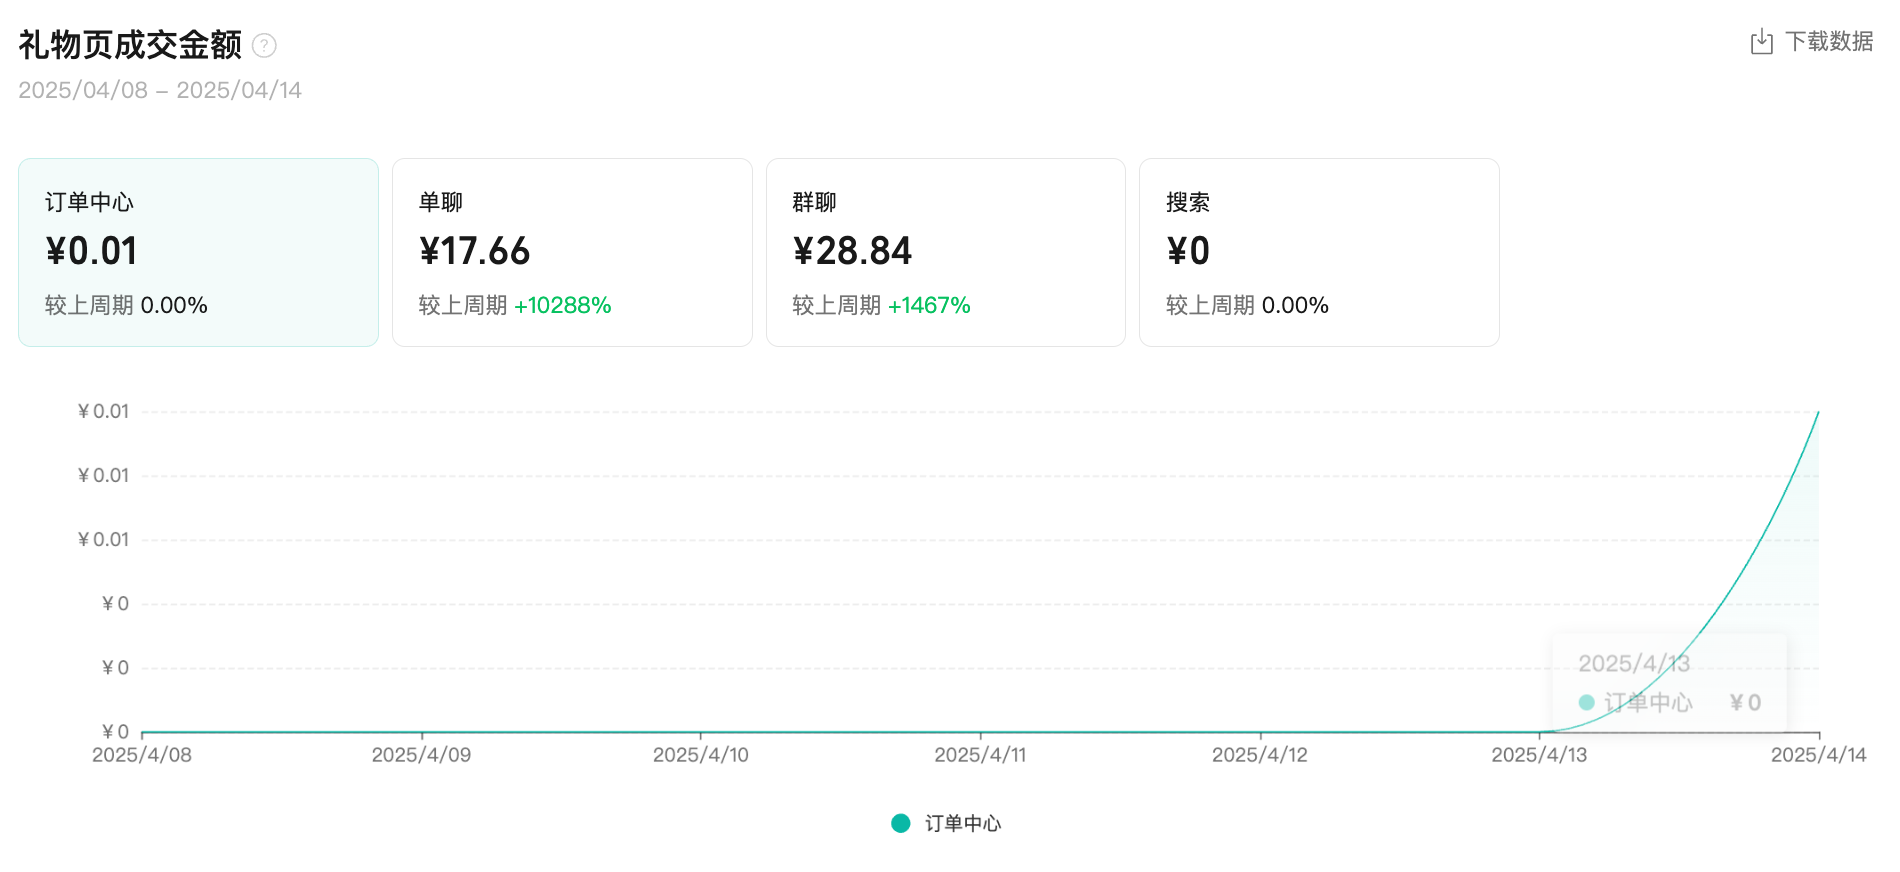
Task: Click the 2025/4/08 x-axis date label
Action: pyautogui.click(x=142, y=755)
